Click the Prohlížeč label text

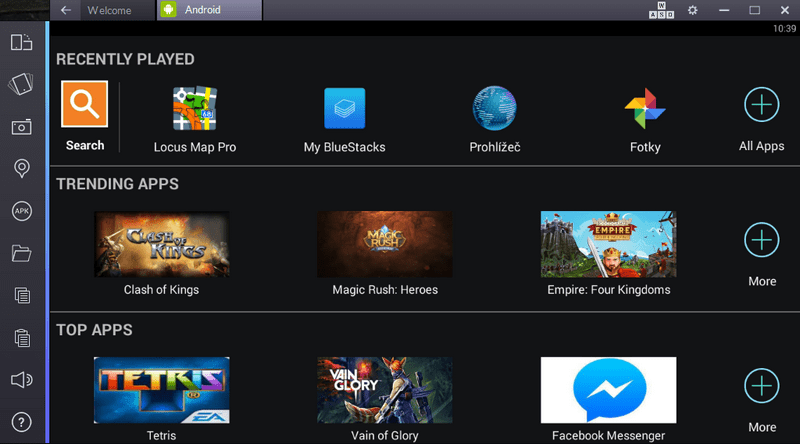pyautogui.click(x=494, y=147)
